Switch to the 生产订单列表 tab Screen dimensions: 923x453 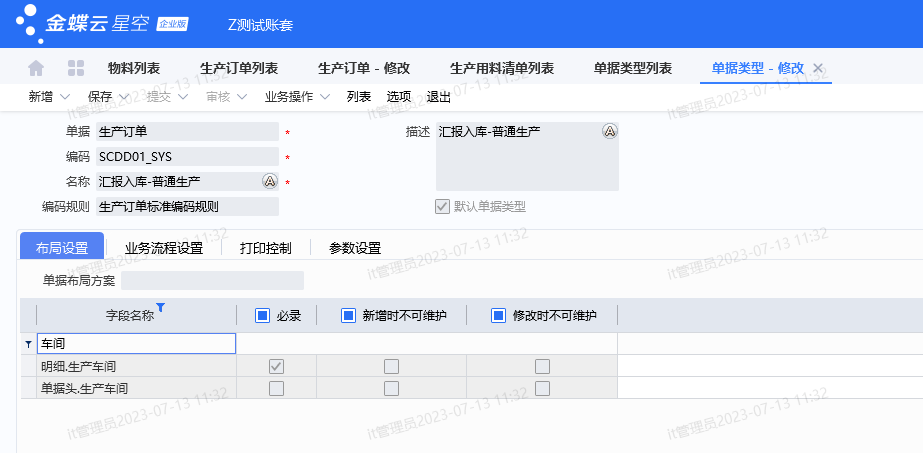tap(239, 68)
